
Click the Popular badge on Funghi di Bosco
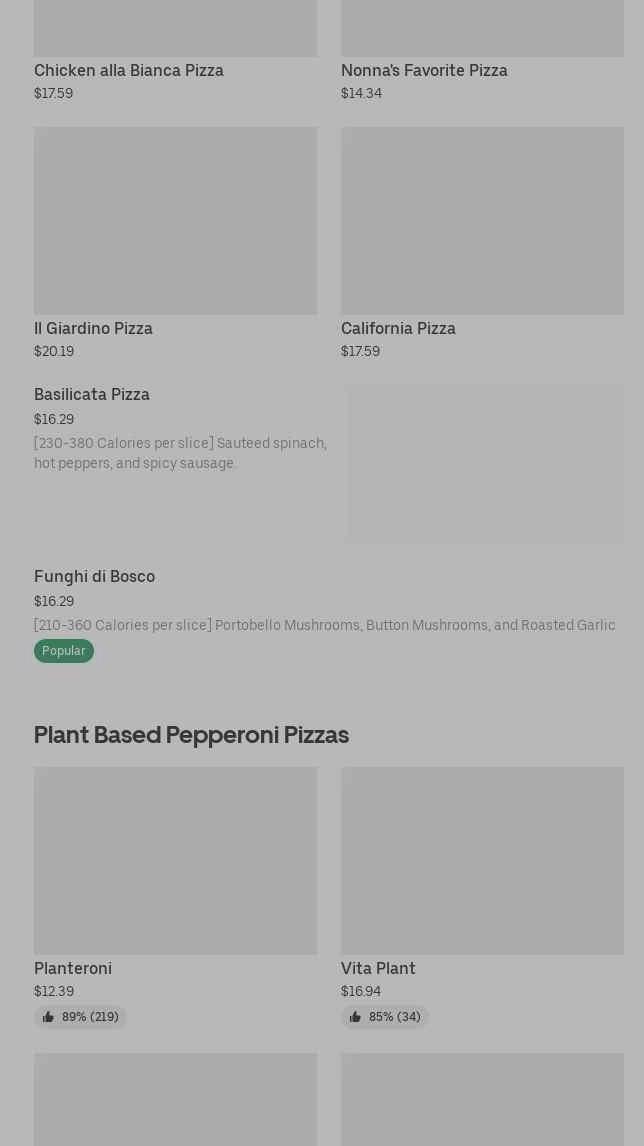click(64, 651)
